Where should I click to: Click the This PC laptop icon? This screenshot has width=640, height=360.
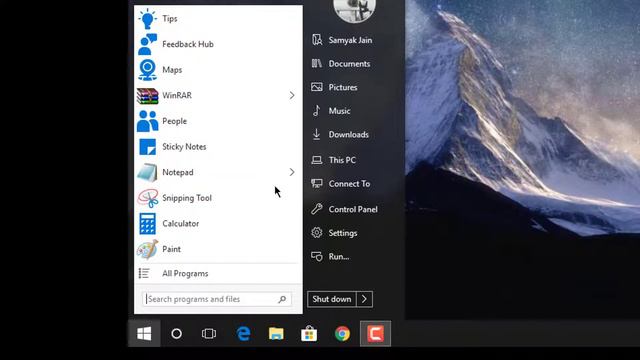click(317, 160)
